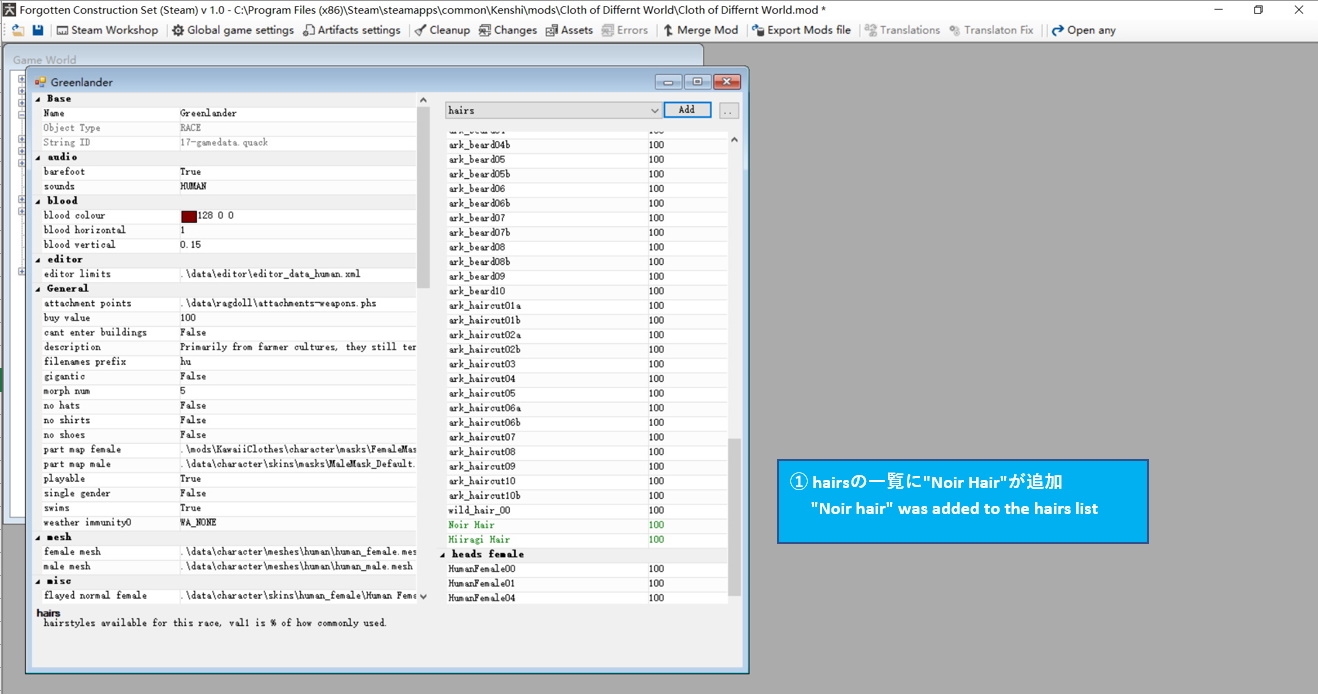This screenshot has height=694, width=1318.
Task: Click the weather immunity0 WA_NONE value
Action: 198,522
